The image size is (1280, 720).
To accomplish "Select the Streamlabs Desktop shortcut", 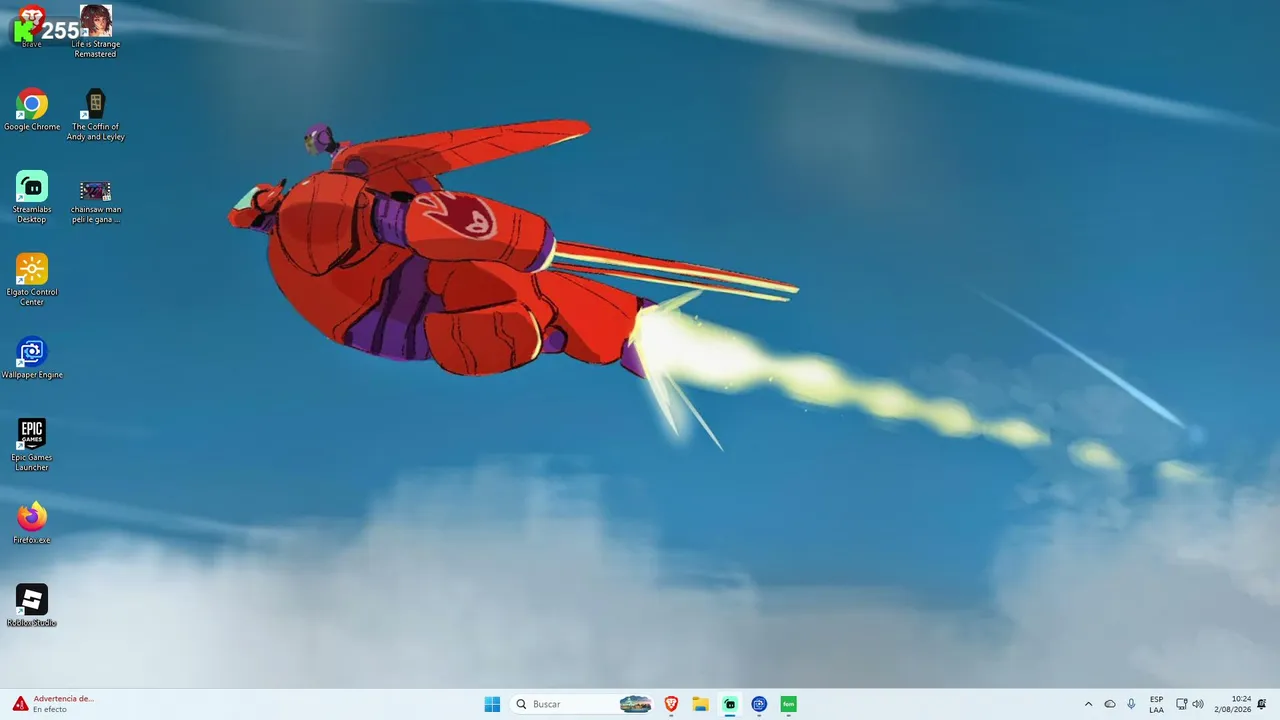I will (x=32, y=197).
